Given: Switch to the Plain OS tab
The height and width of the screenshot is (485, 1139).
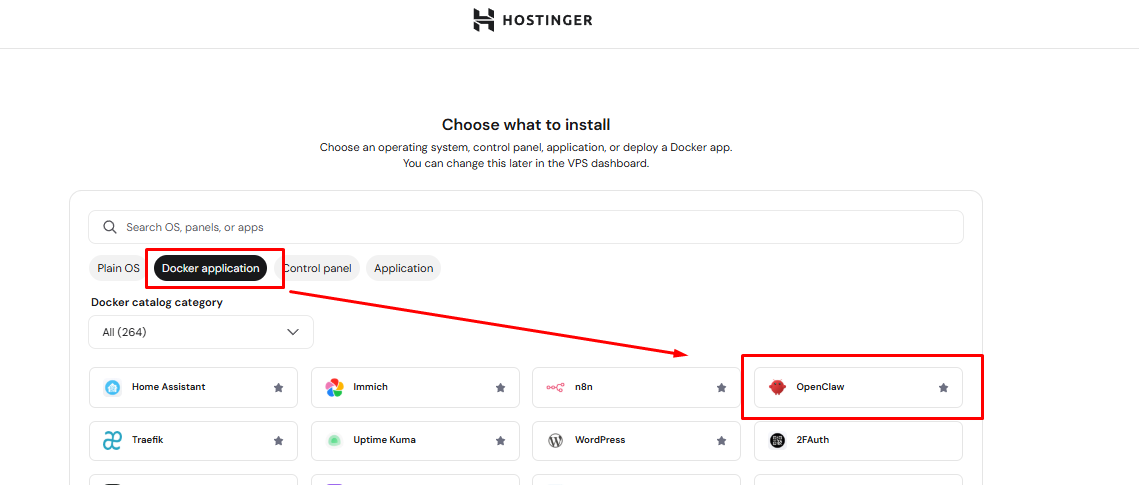Looking at the screenshot, I should pos(118,268).
